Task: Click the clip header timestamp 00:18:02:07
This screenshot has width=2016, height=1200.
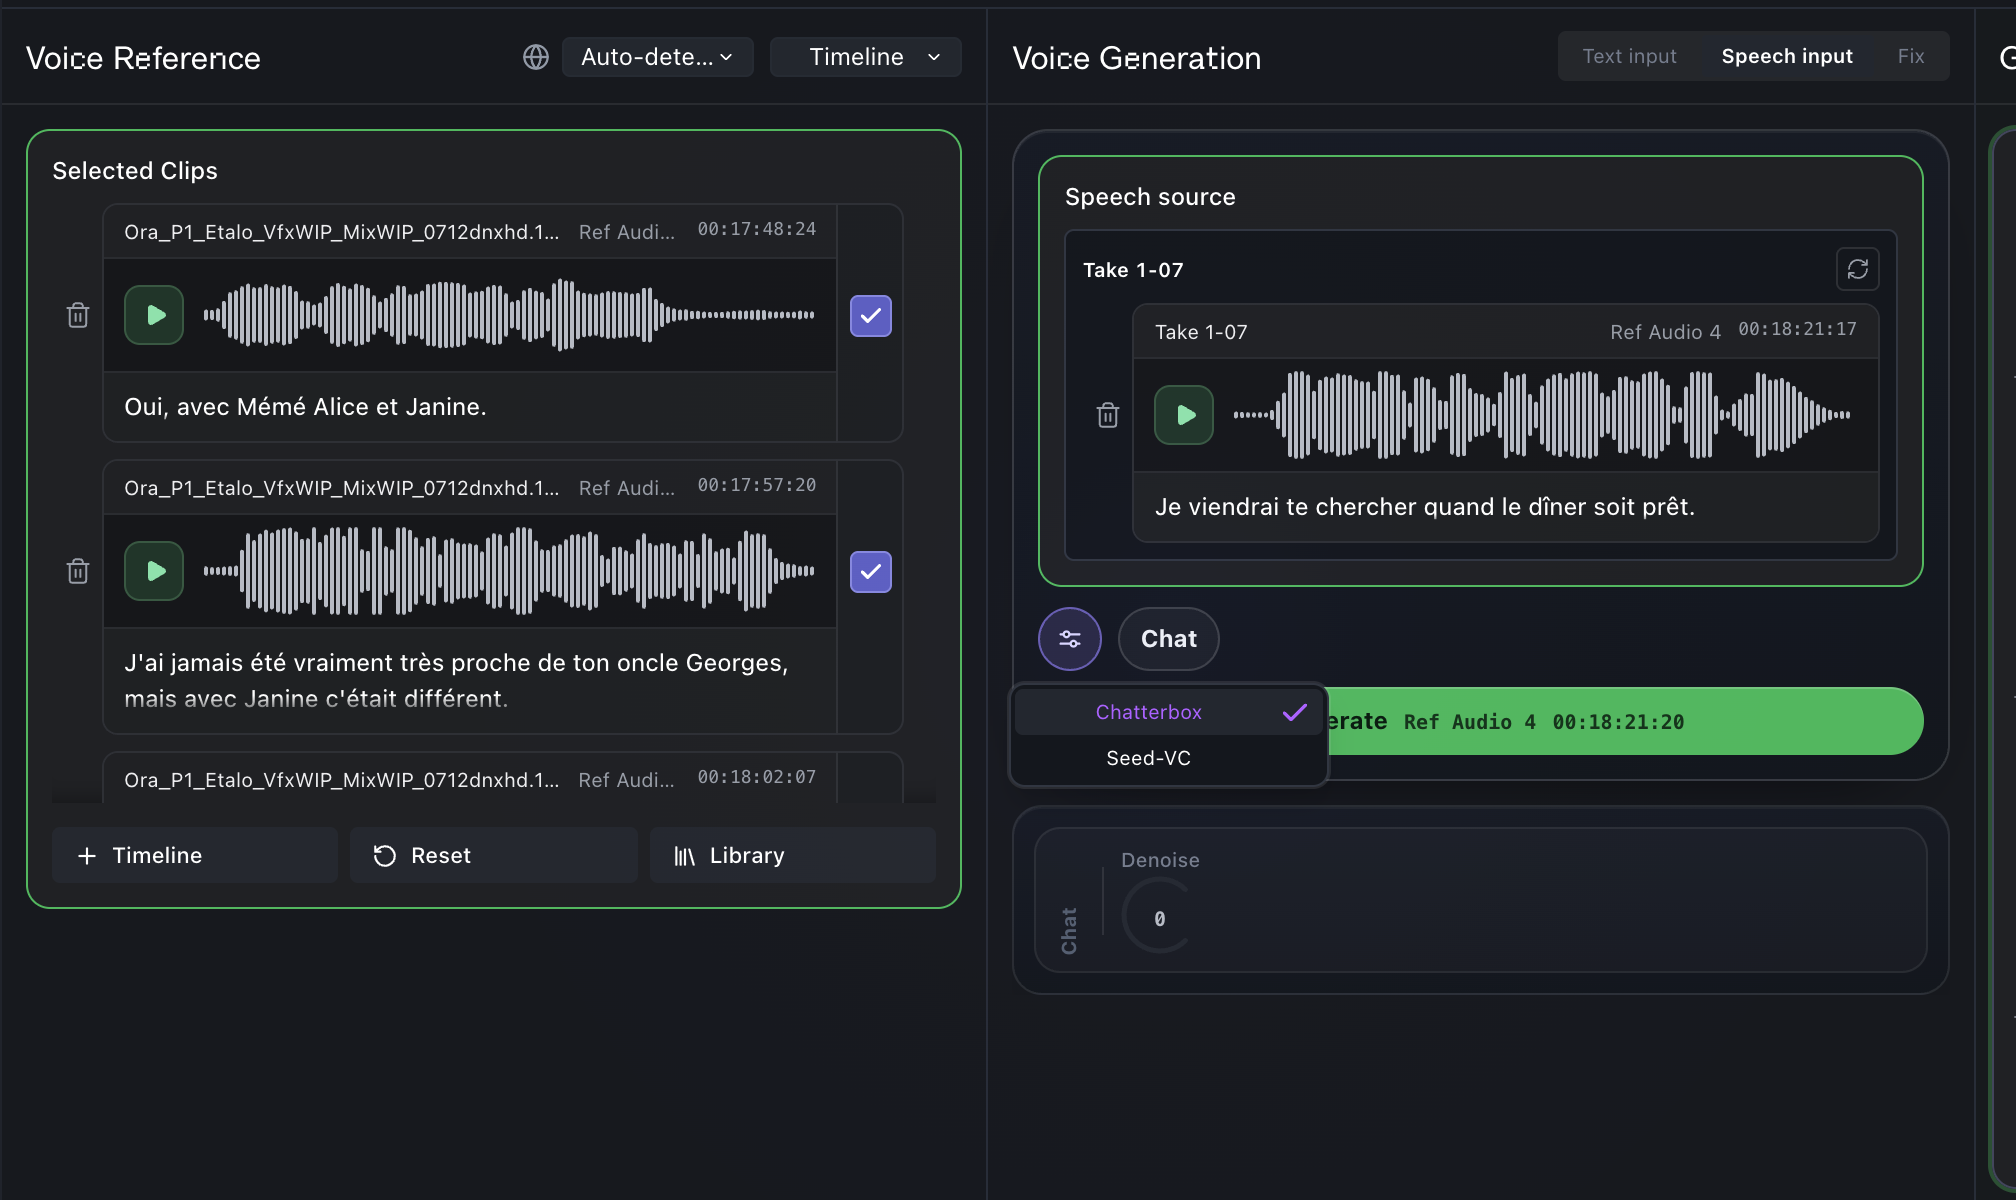Action: pos(756,777)
